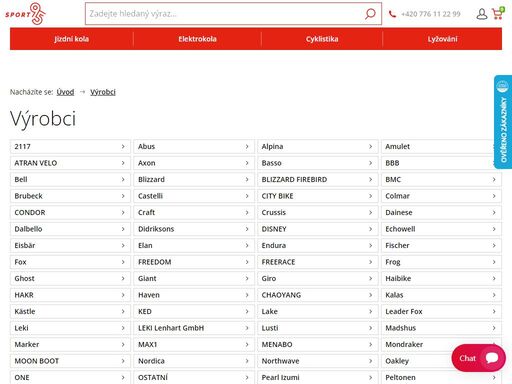Viewport: 512px width, 384px height.
Task: Click the red phone icon
Action: (x=392, y=14)
